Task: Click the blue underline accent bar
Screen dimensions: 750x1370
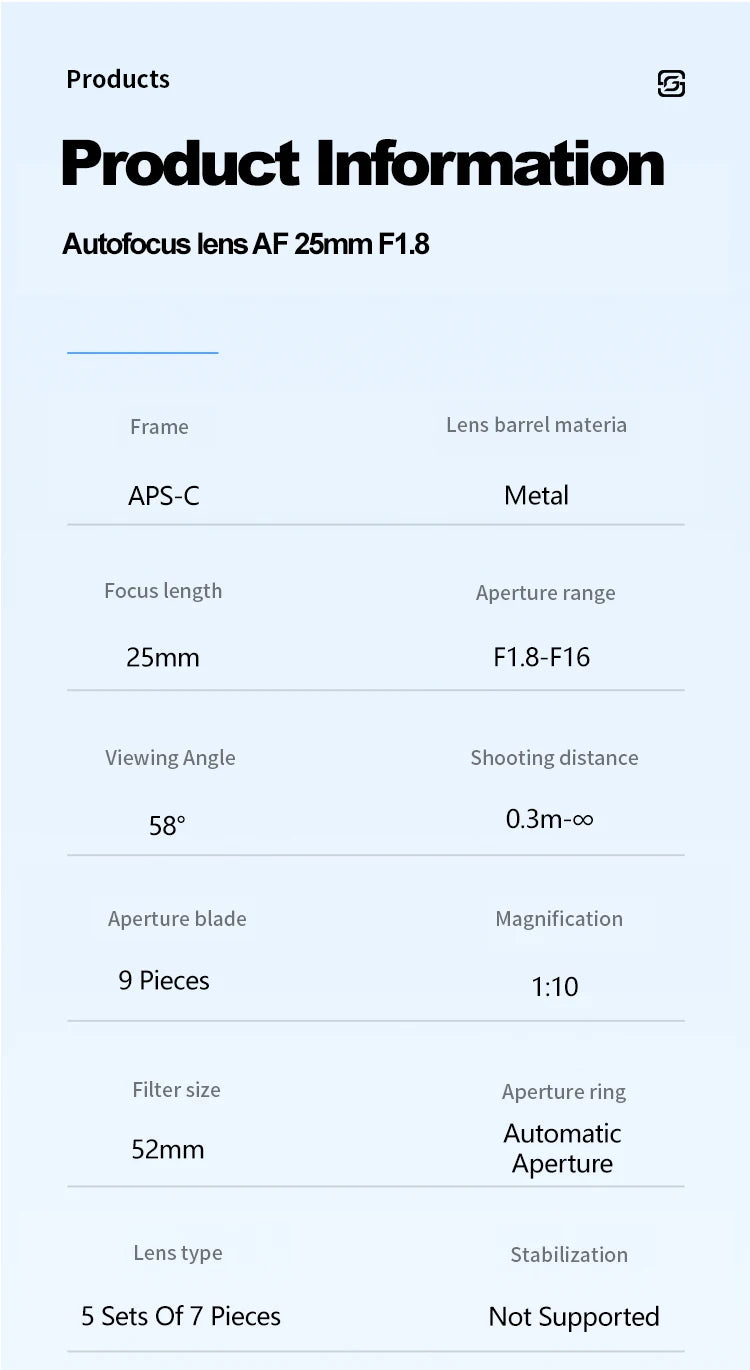Action: point(142,352)
